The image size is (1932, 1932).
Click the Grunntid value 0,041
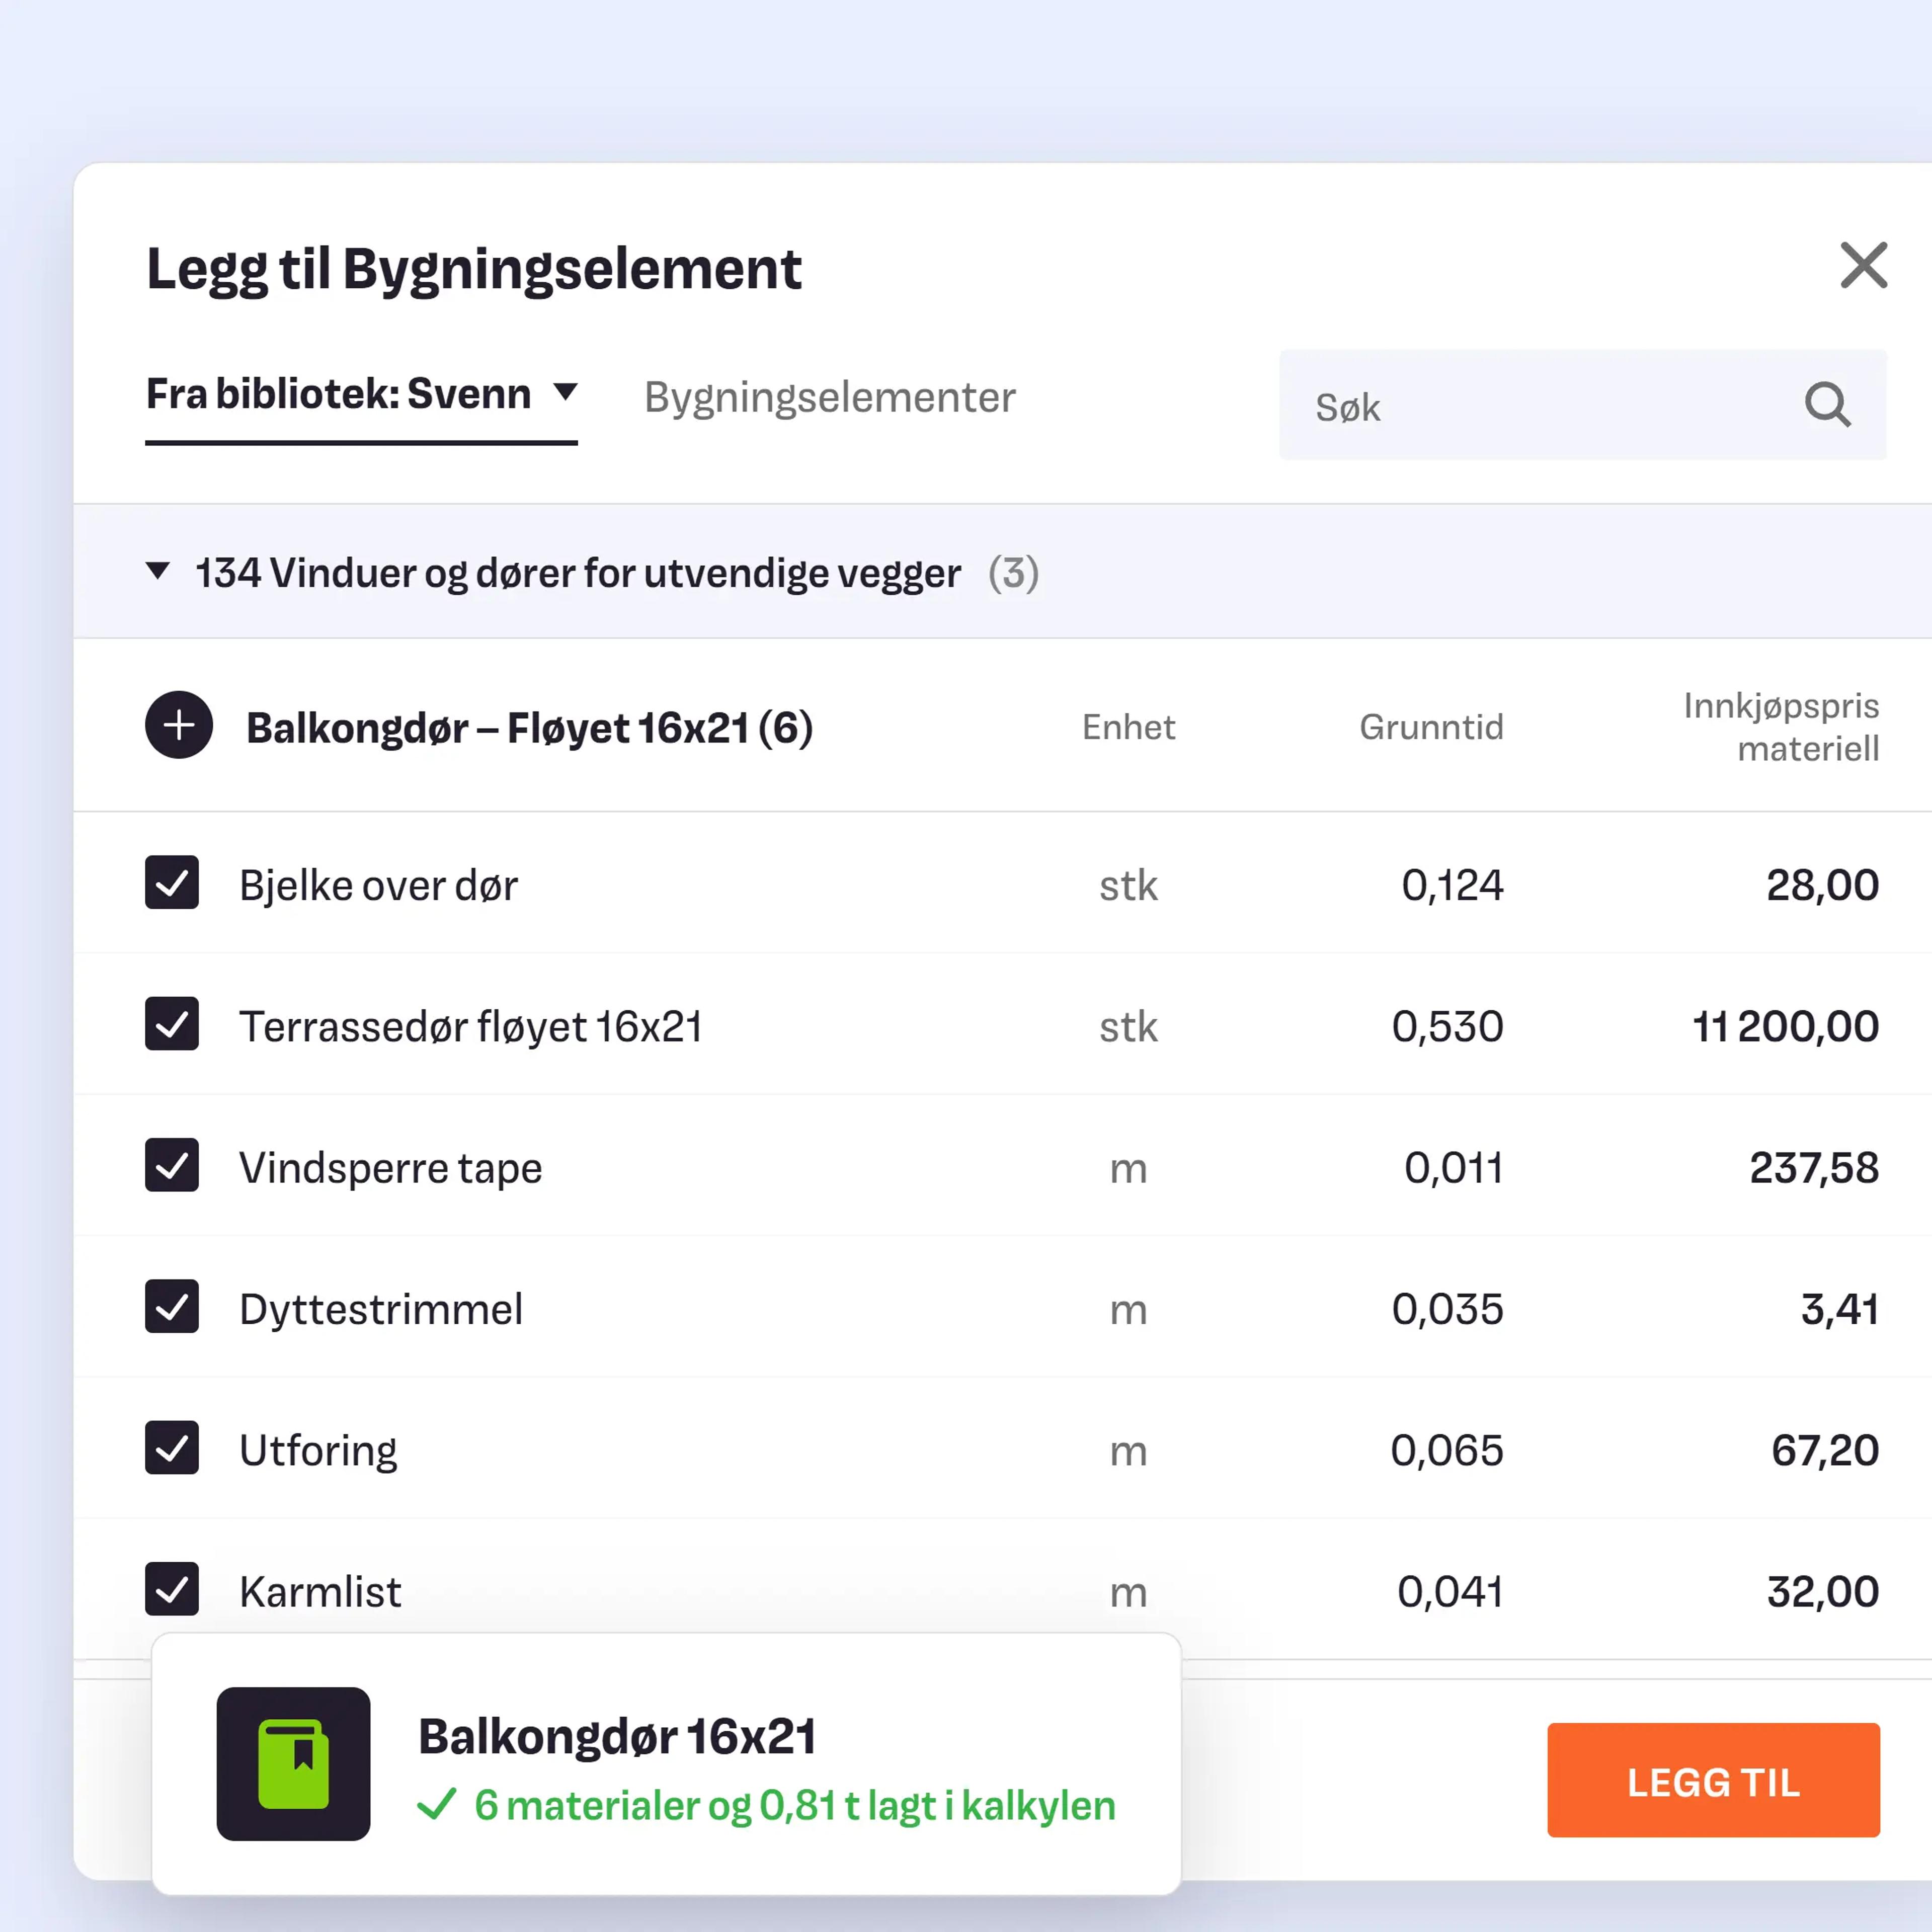pyautogui.click(x=1450, y=1592)
